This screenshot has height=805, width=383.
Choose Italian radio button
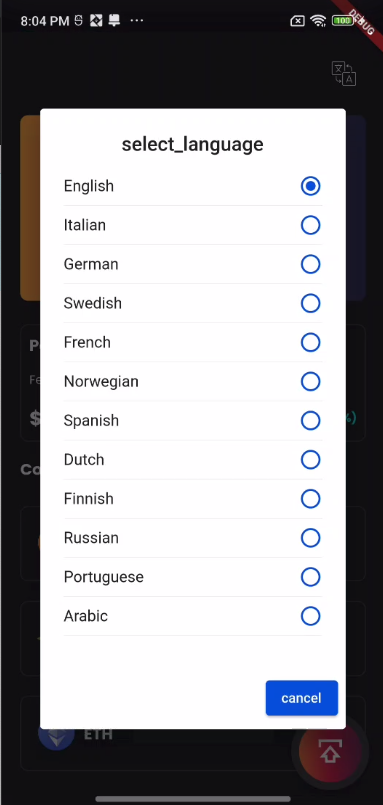click(310, 225)
